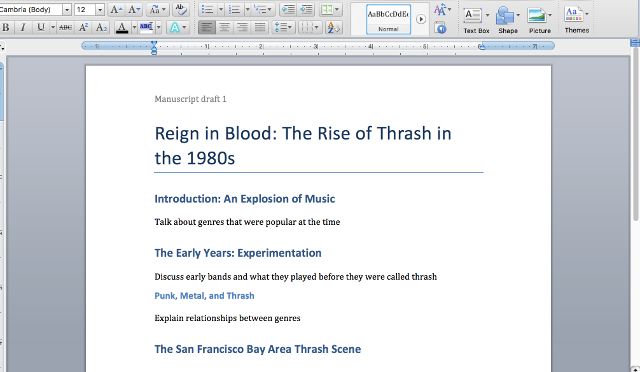Click the Cambria (Body) font name field
This screenshot has width=640, height=372.
(31, 9)
